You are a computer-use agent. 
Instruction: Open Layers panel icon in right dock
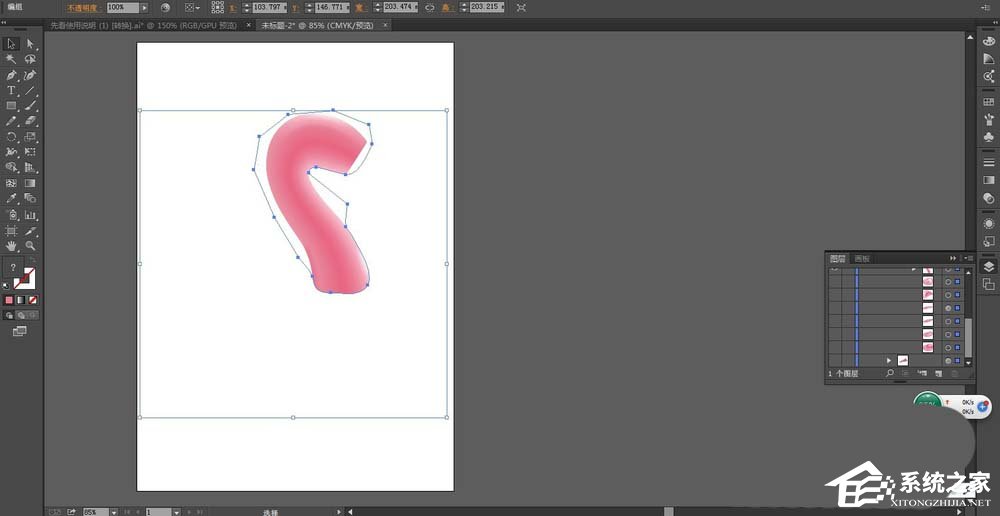coord(989,267)
